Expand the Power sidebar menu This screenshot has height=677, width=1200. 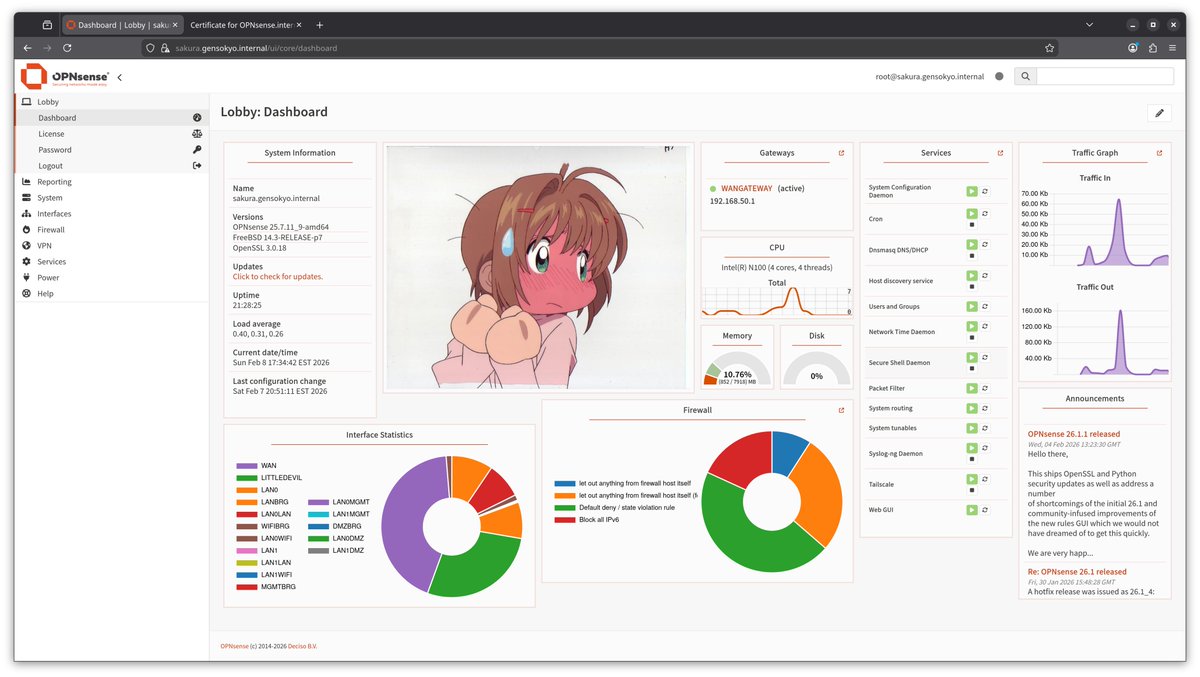pyautogui.click(x=110, y=278)
